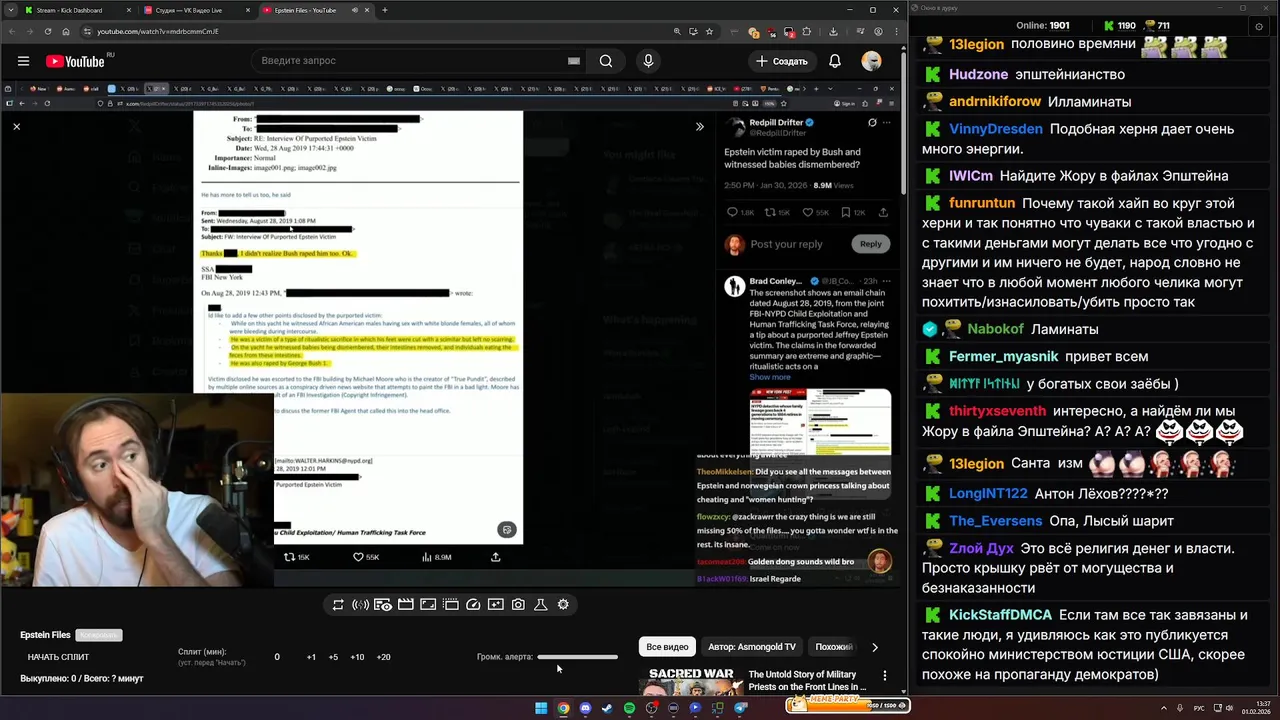Image resolution: width=1280 pixels, height=720 pixels.
Task: Add +20 minutes to split
Action: [x=383, y=657]
